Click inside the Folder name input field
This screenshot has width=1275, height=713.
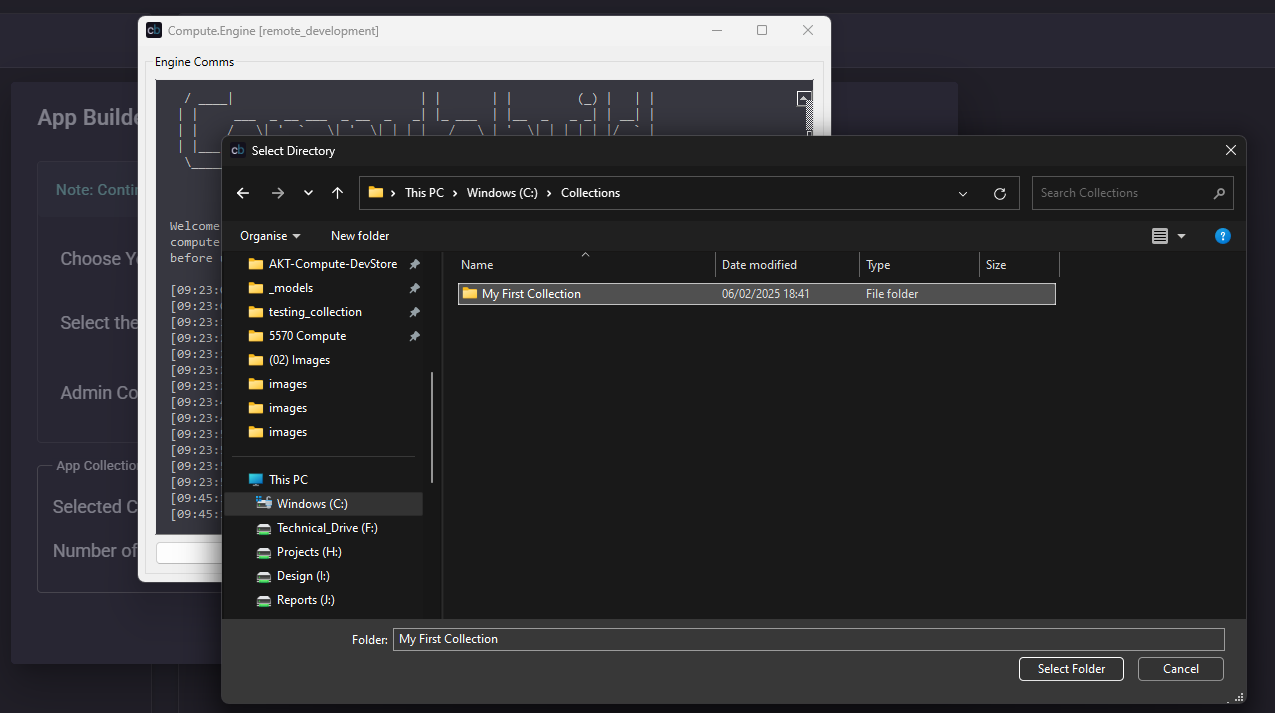tap(700, 639)
